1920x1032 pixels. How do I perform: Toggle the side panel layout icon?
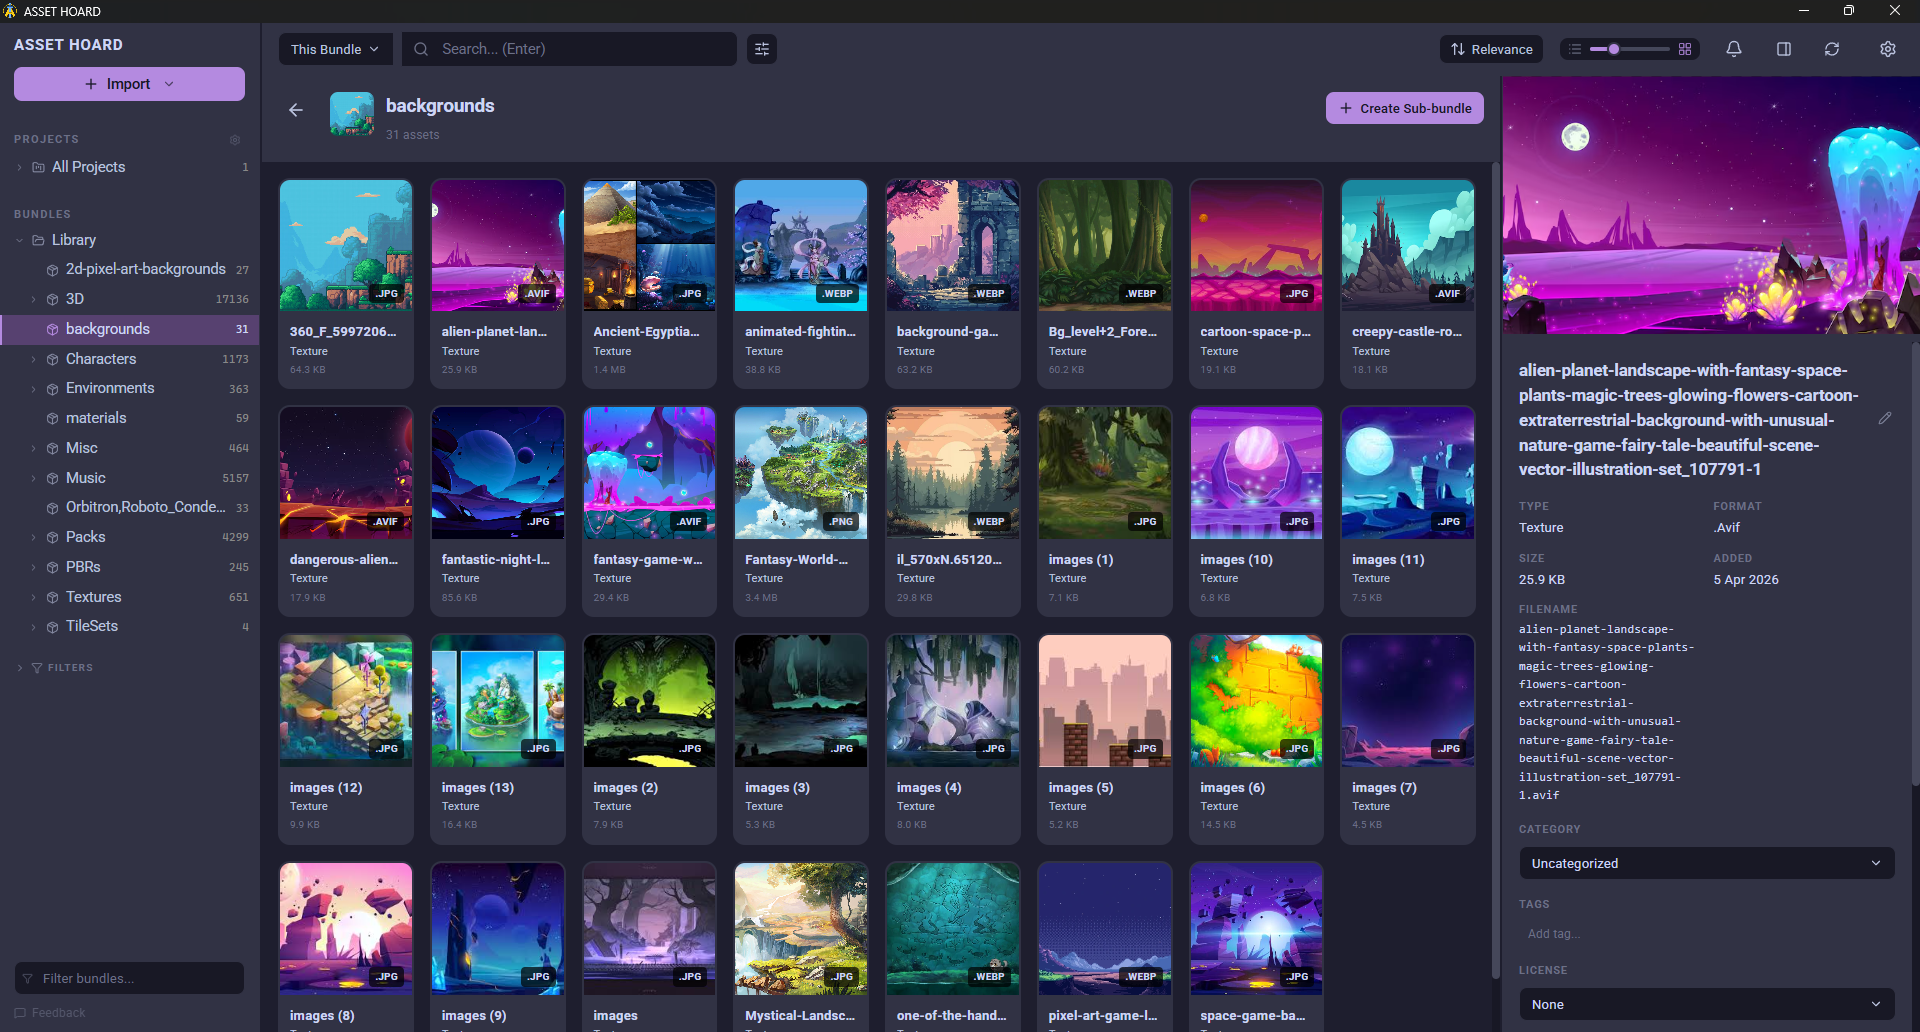[x=1783, y=48]
